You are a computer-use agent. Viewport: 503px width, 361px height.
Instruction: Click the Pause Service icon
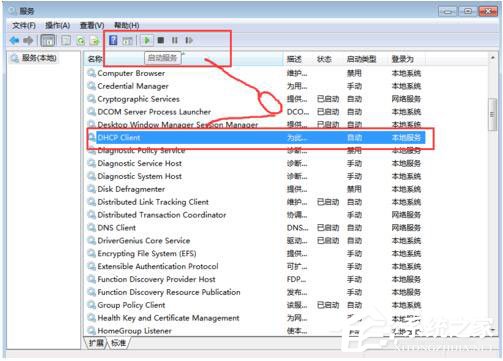click(x=175, y=40)
